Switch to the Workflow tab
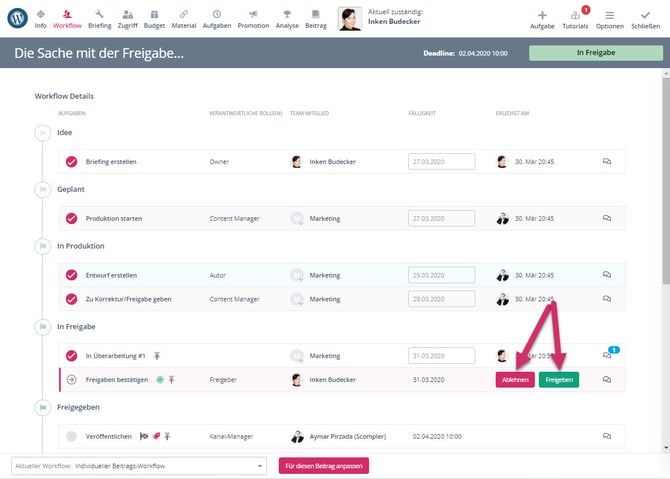This screenshot has height=479, width=670. coord(68,18)
